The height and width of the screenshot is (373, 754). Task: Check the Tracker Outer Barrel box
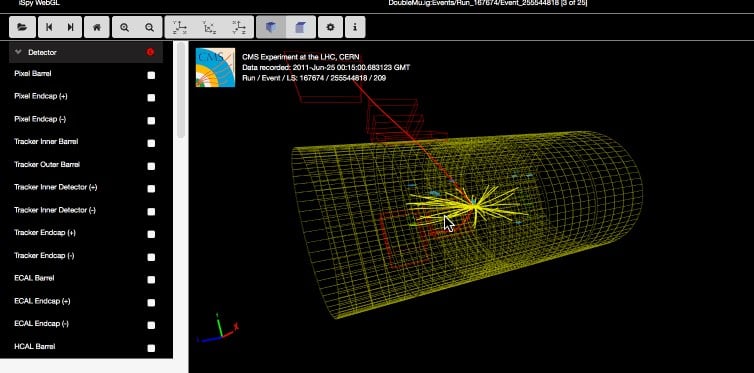151,166
